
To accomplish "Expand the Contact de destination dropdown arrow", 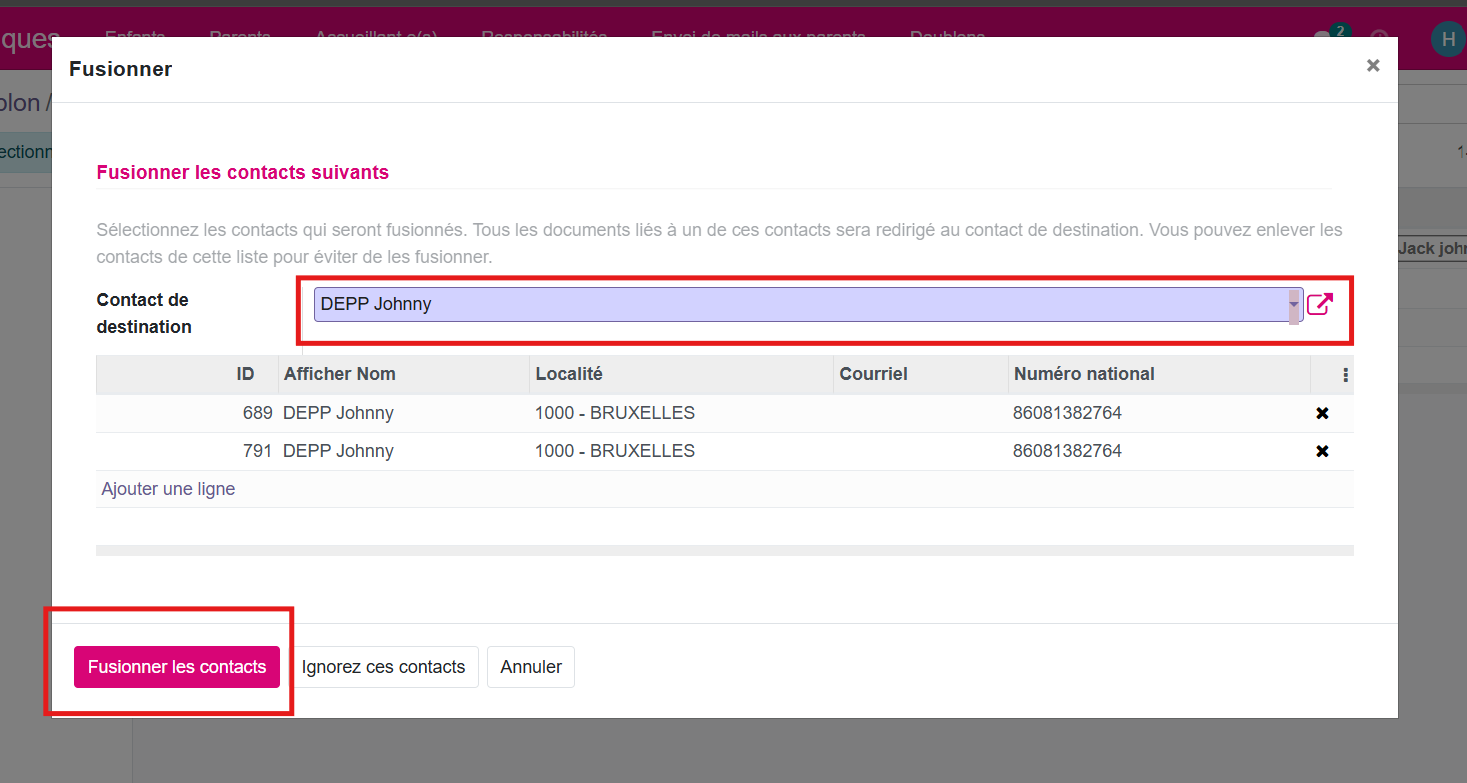I will click(x=1293, y=304).
